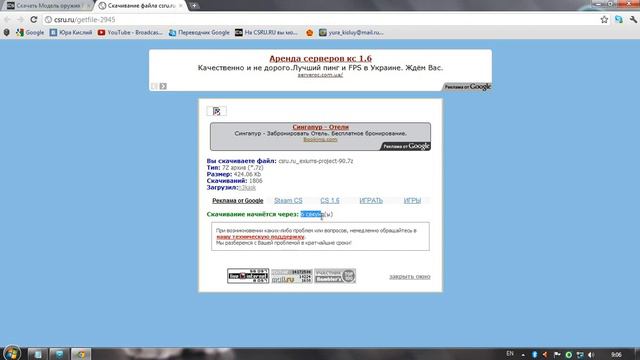Click the orange icon bookmark
640x360 pixels.
(x=309, y=32)
